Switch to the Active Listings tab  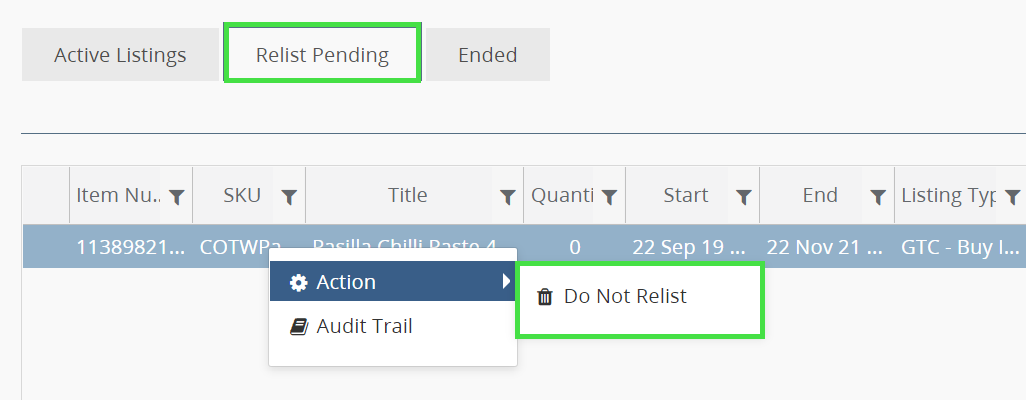[x=120, y=55]
